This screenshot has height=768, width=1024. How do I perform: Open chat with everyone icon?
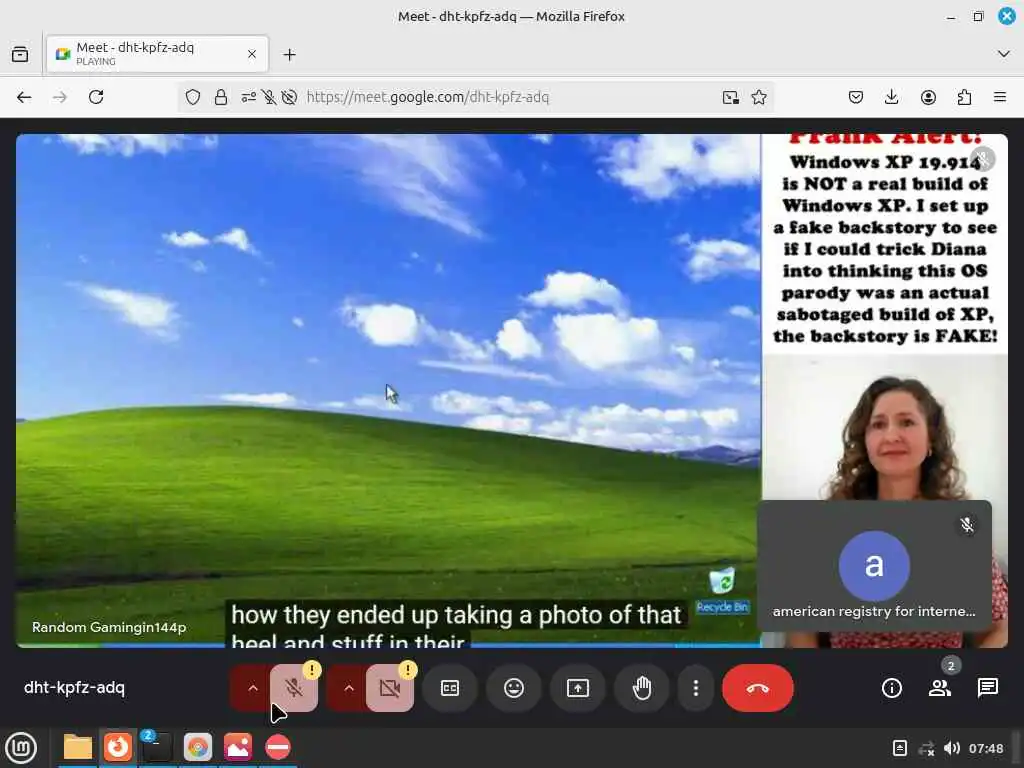[x=987, y=688]
